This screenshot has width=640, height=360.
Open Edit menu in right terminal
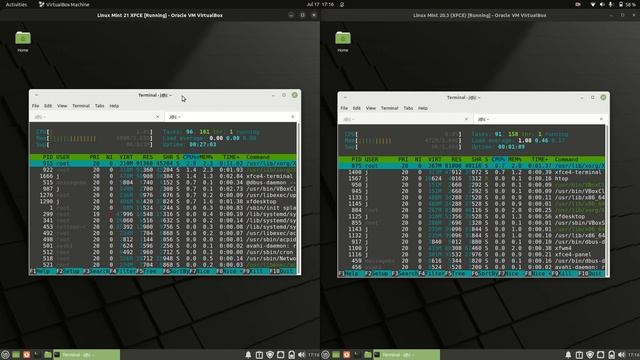coord(356,108)
